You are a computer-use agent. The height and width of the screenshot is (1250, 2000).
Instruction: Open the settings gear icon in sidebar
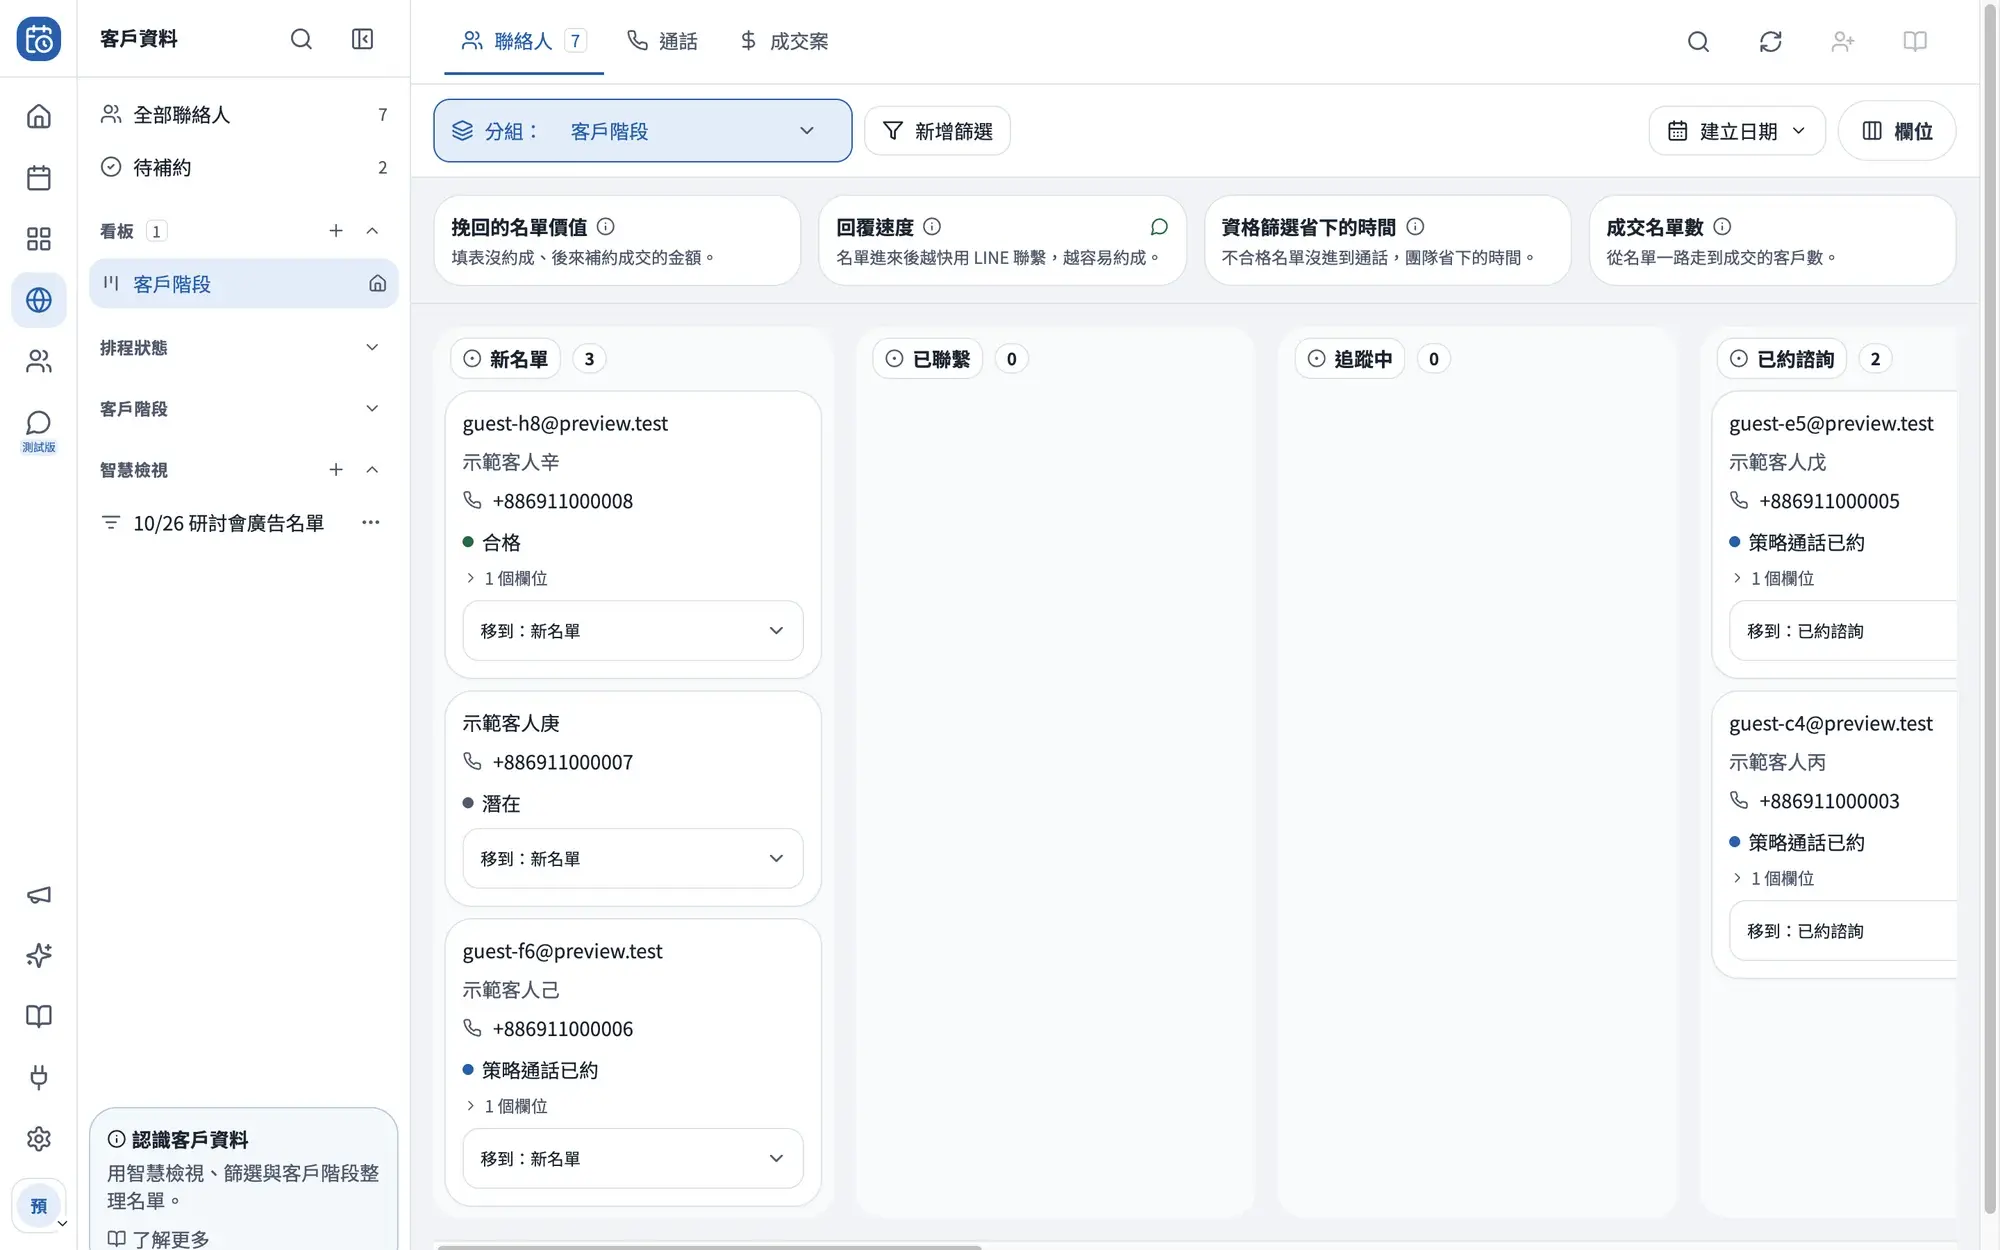[x=38, y=1138]
